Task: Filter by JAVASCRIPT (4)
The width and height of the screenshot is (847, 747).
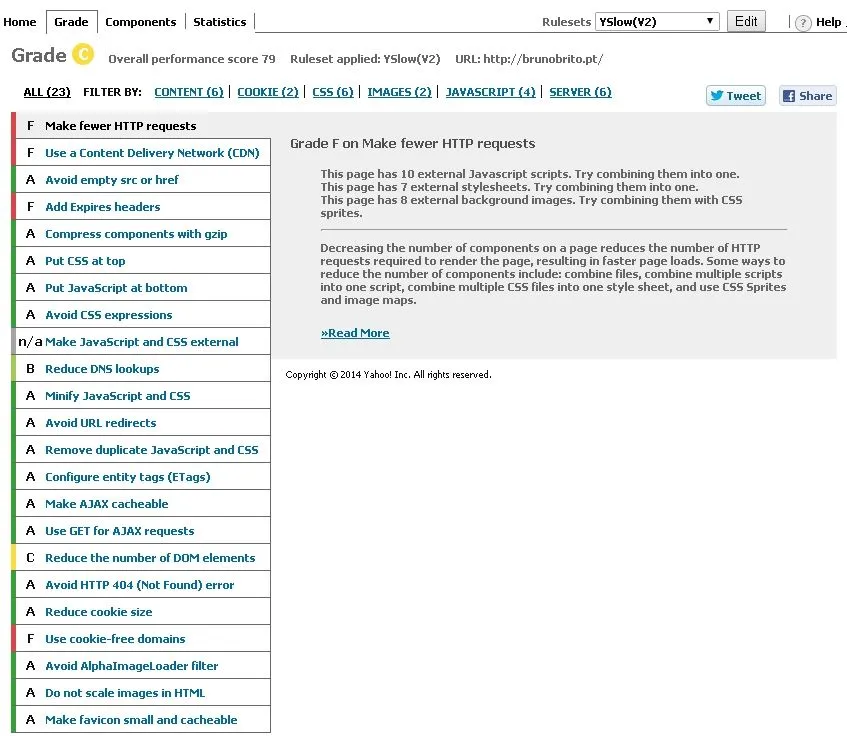Action: pos(490,92)
